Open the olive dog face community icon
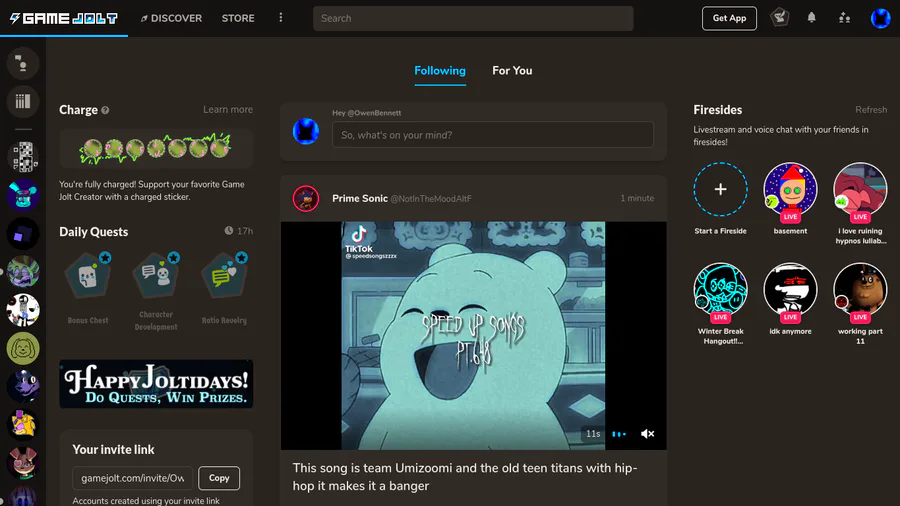900x506 pixels. pyautogui.click(x=23, y=348)
